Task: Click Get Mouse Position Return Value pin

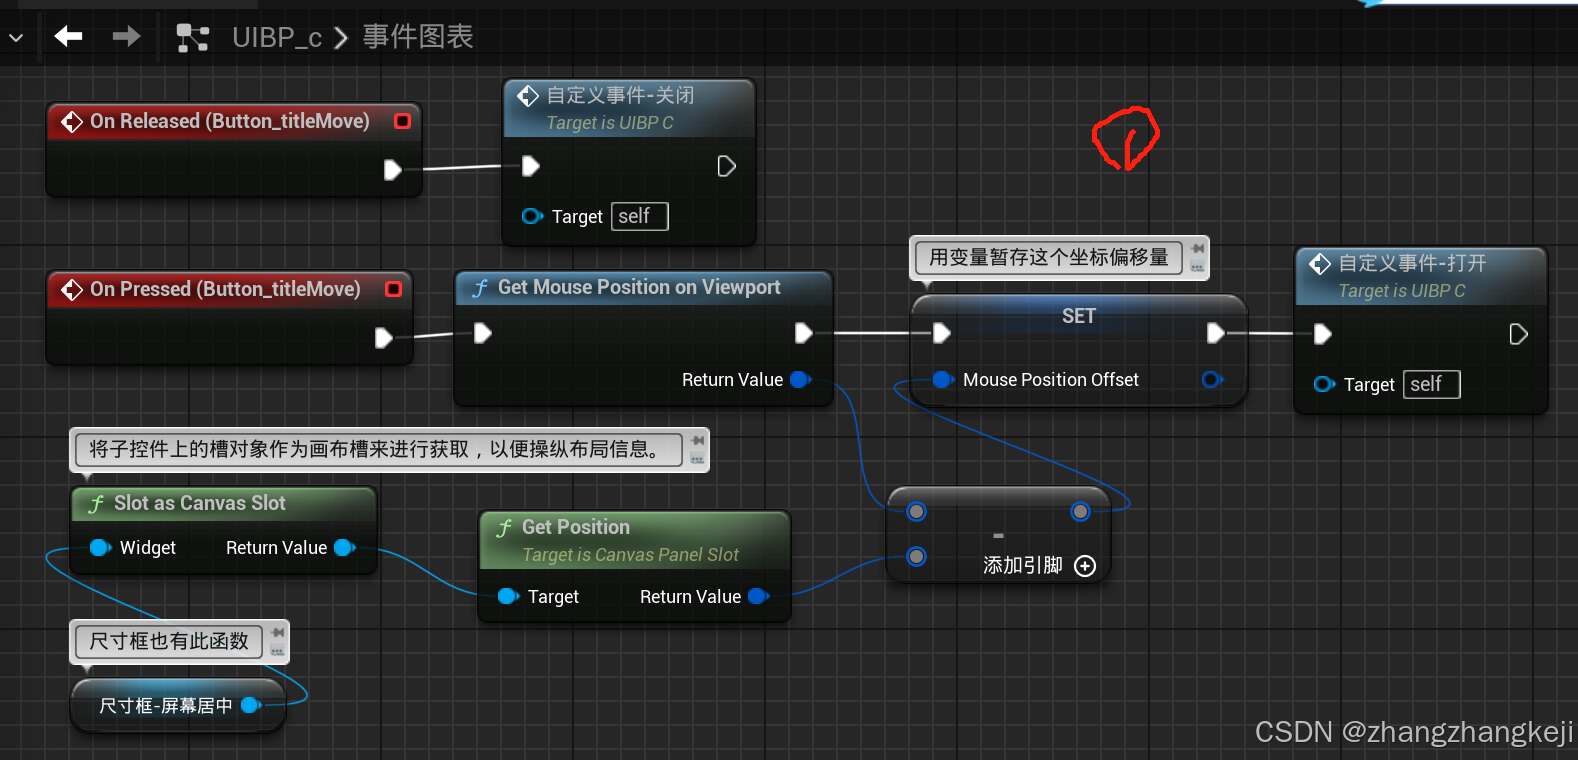Action: [x=800, y=380]
